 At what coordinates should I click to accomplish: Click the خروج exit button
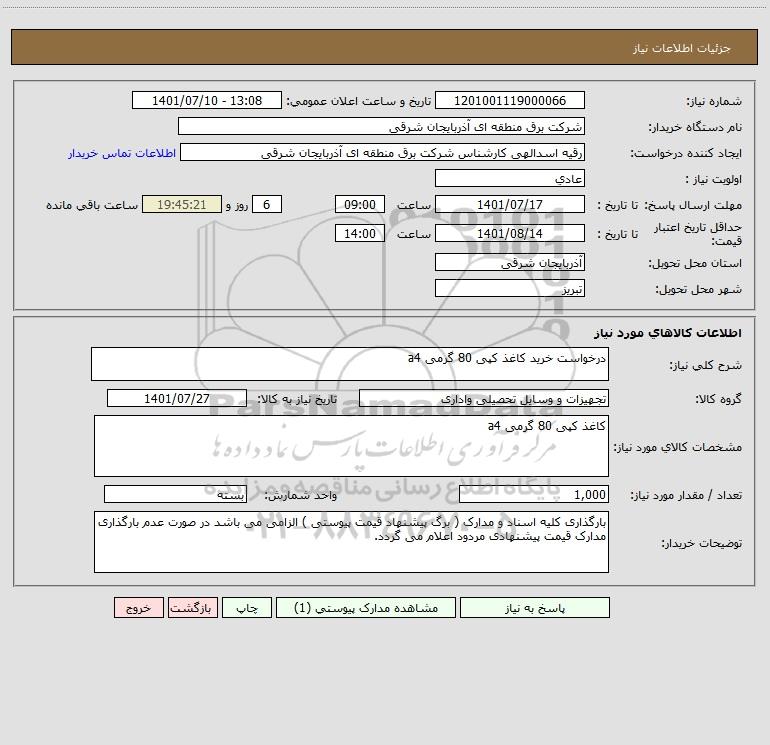tap(138, 607)
